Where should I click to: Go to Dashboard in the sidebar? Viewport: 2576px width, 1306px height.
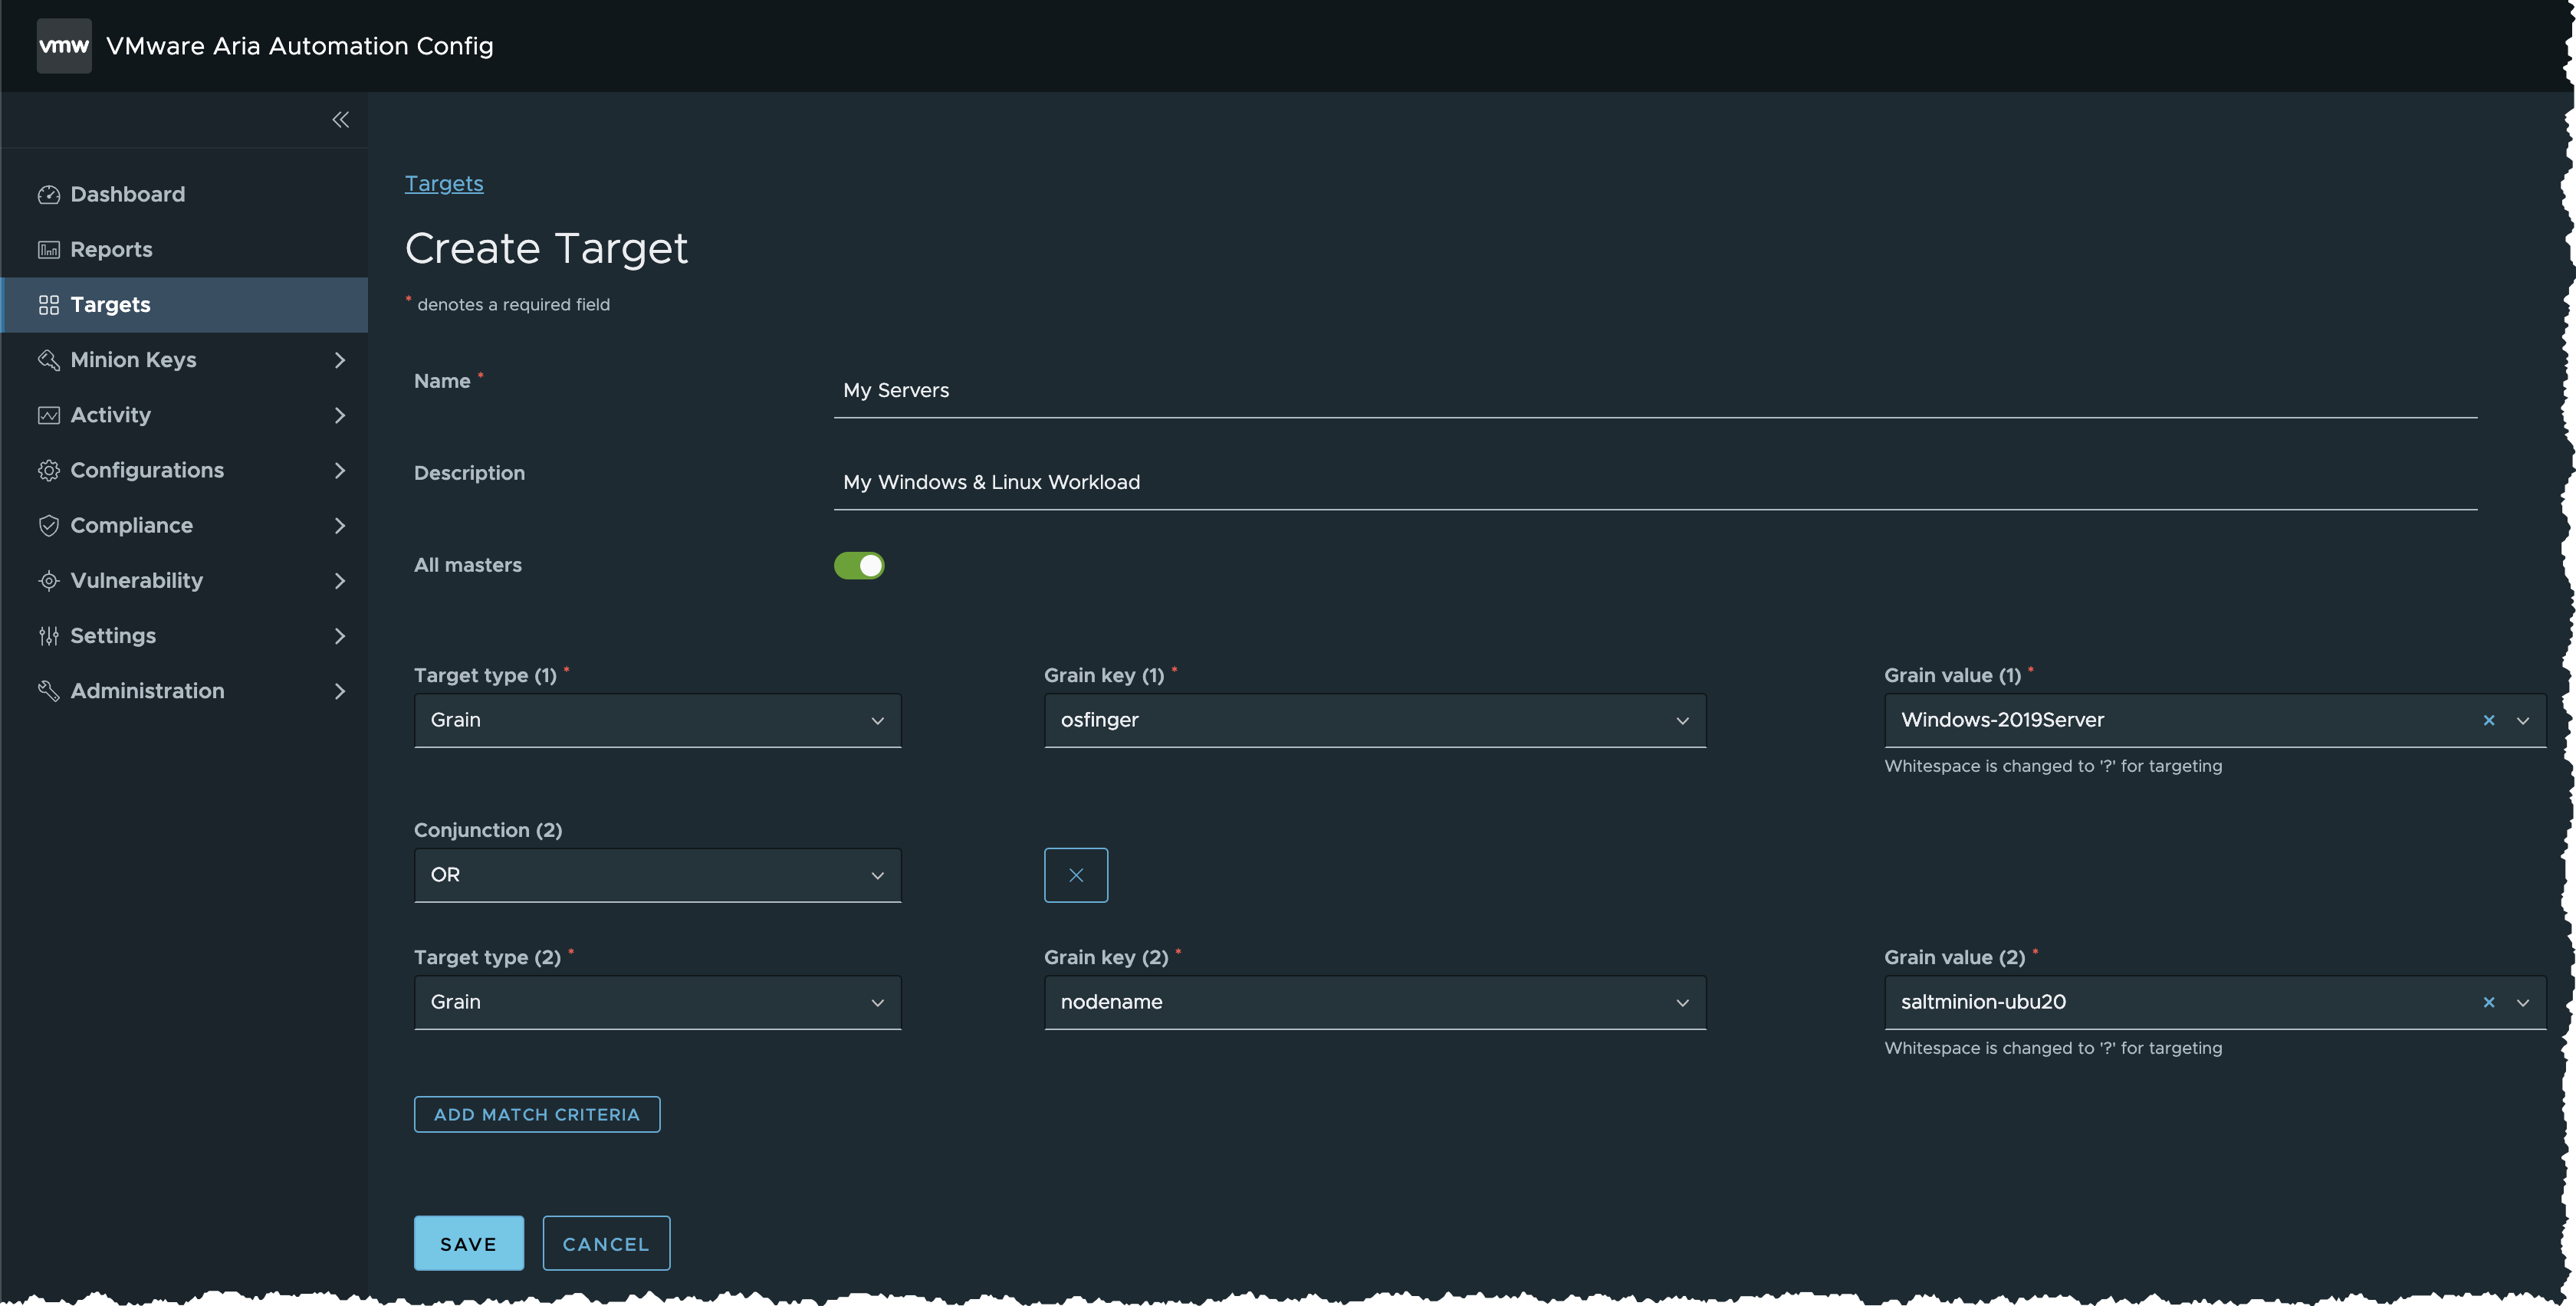click(x=185, y=195)
